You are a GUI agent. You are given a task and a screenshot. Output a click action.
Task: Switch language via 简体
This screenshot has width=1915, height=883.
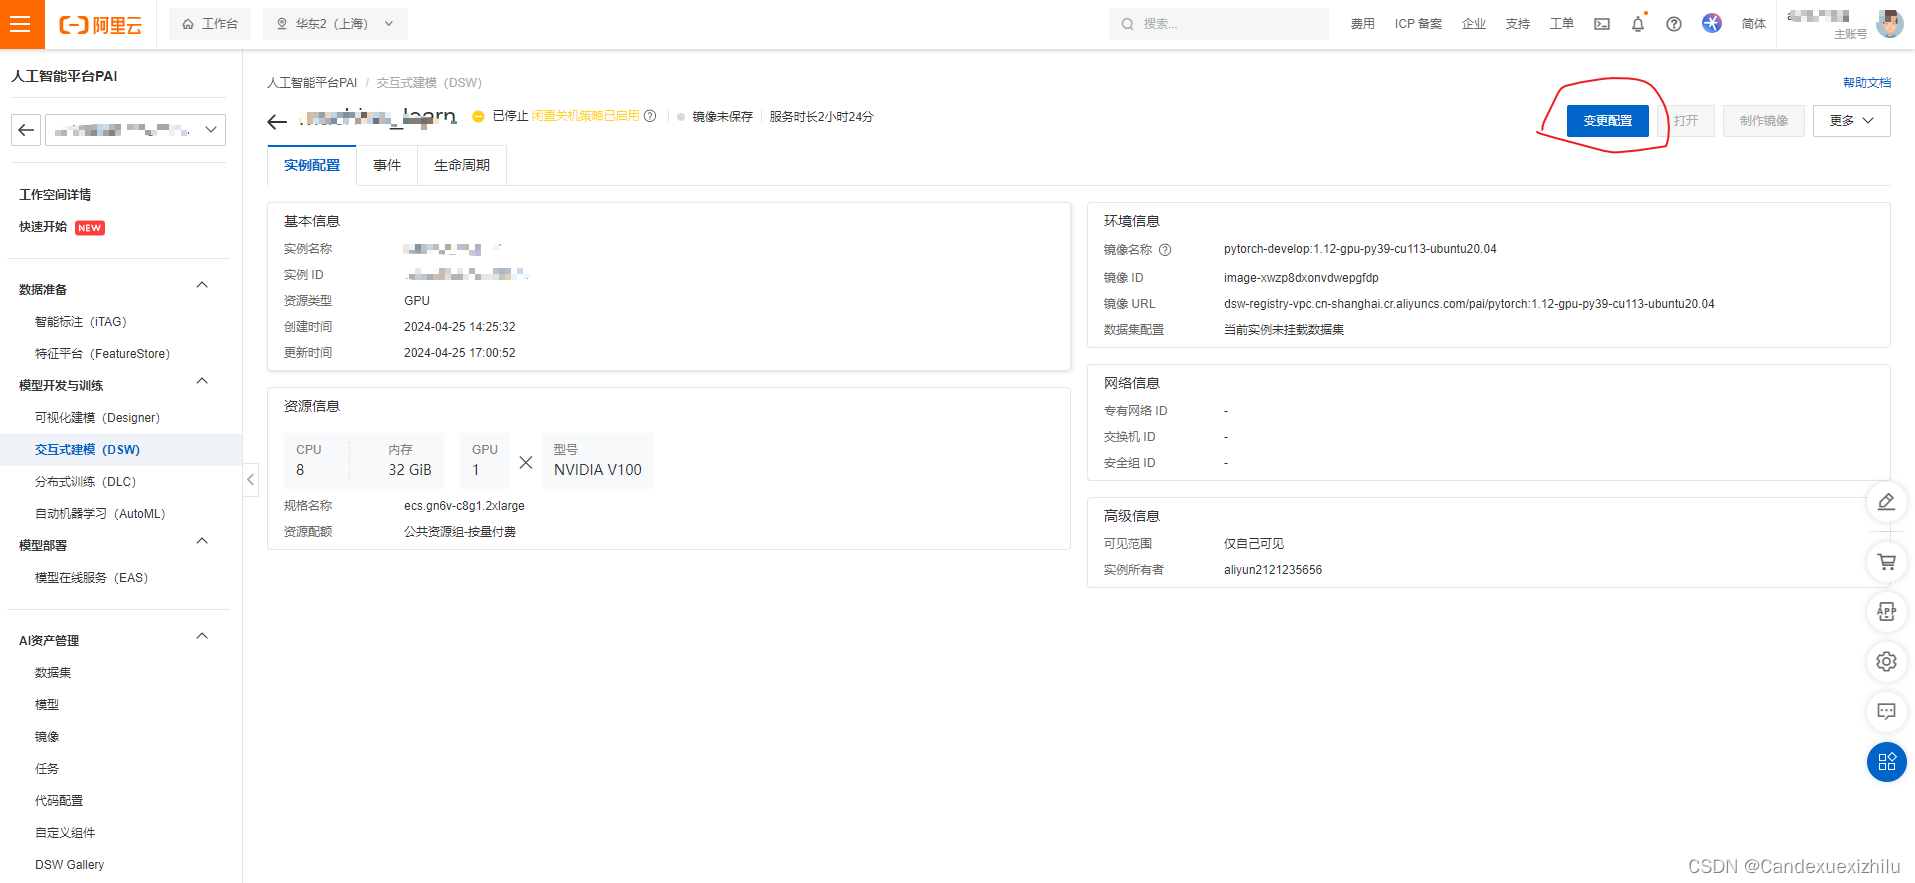pyautogui.click(x=1754, y=24)
